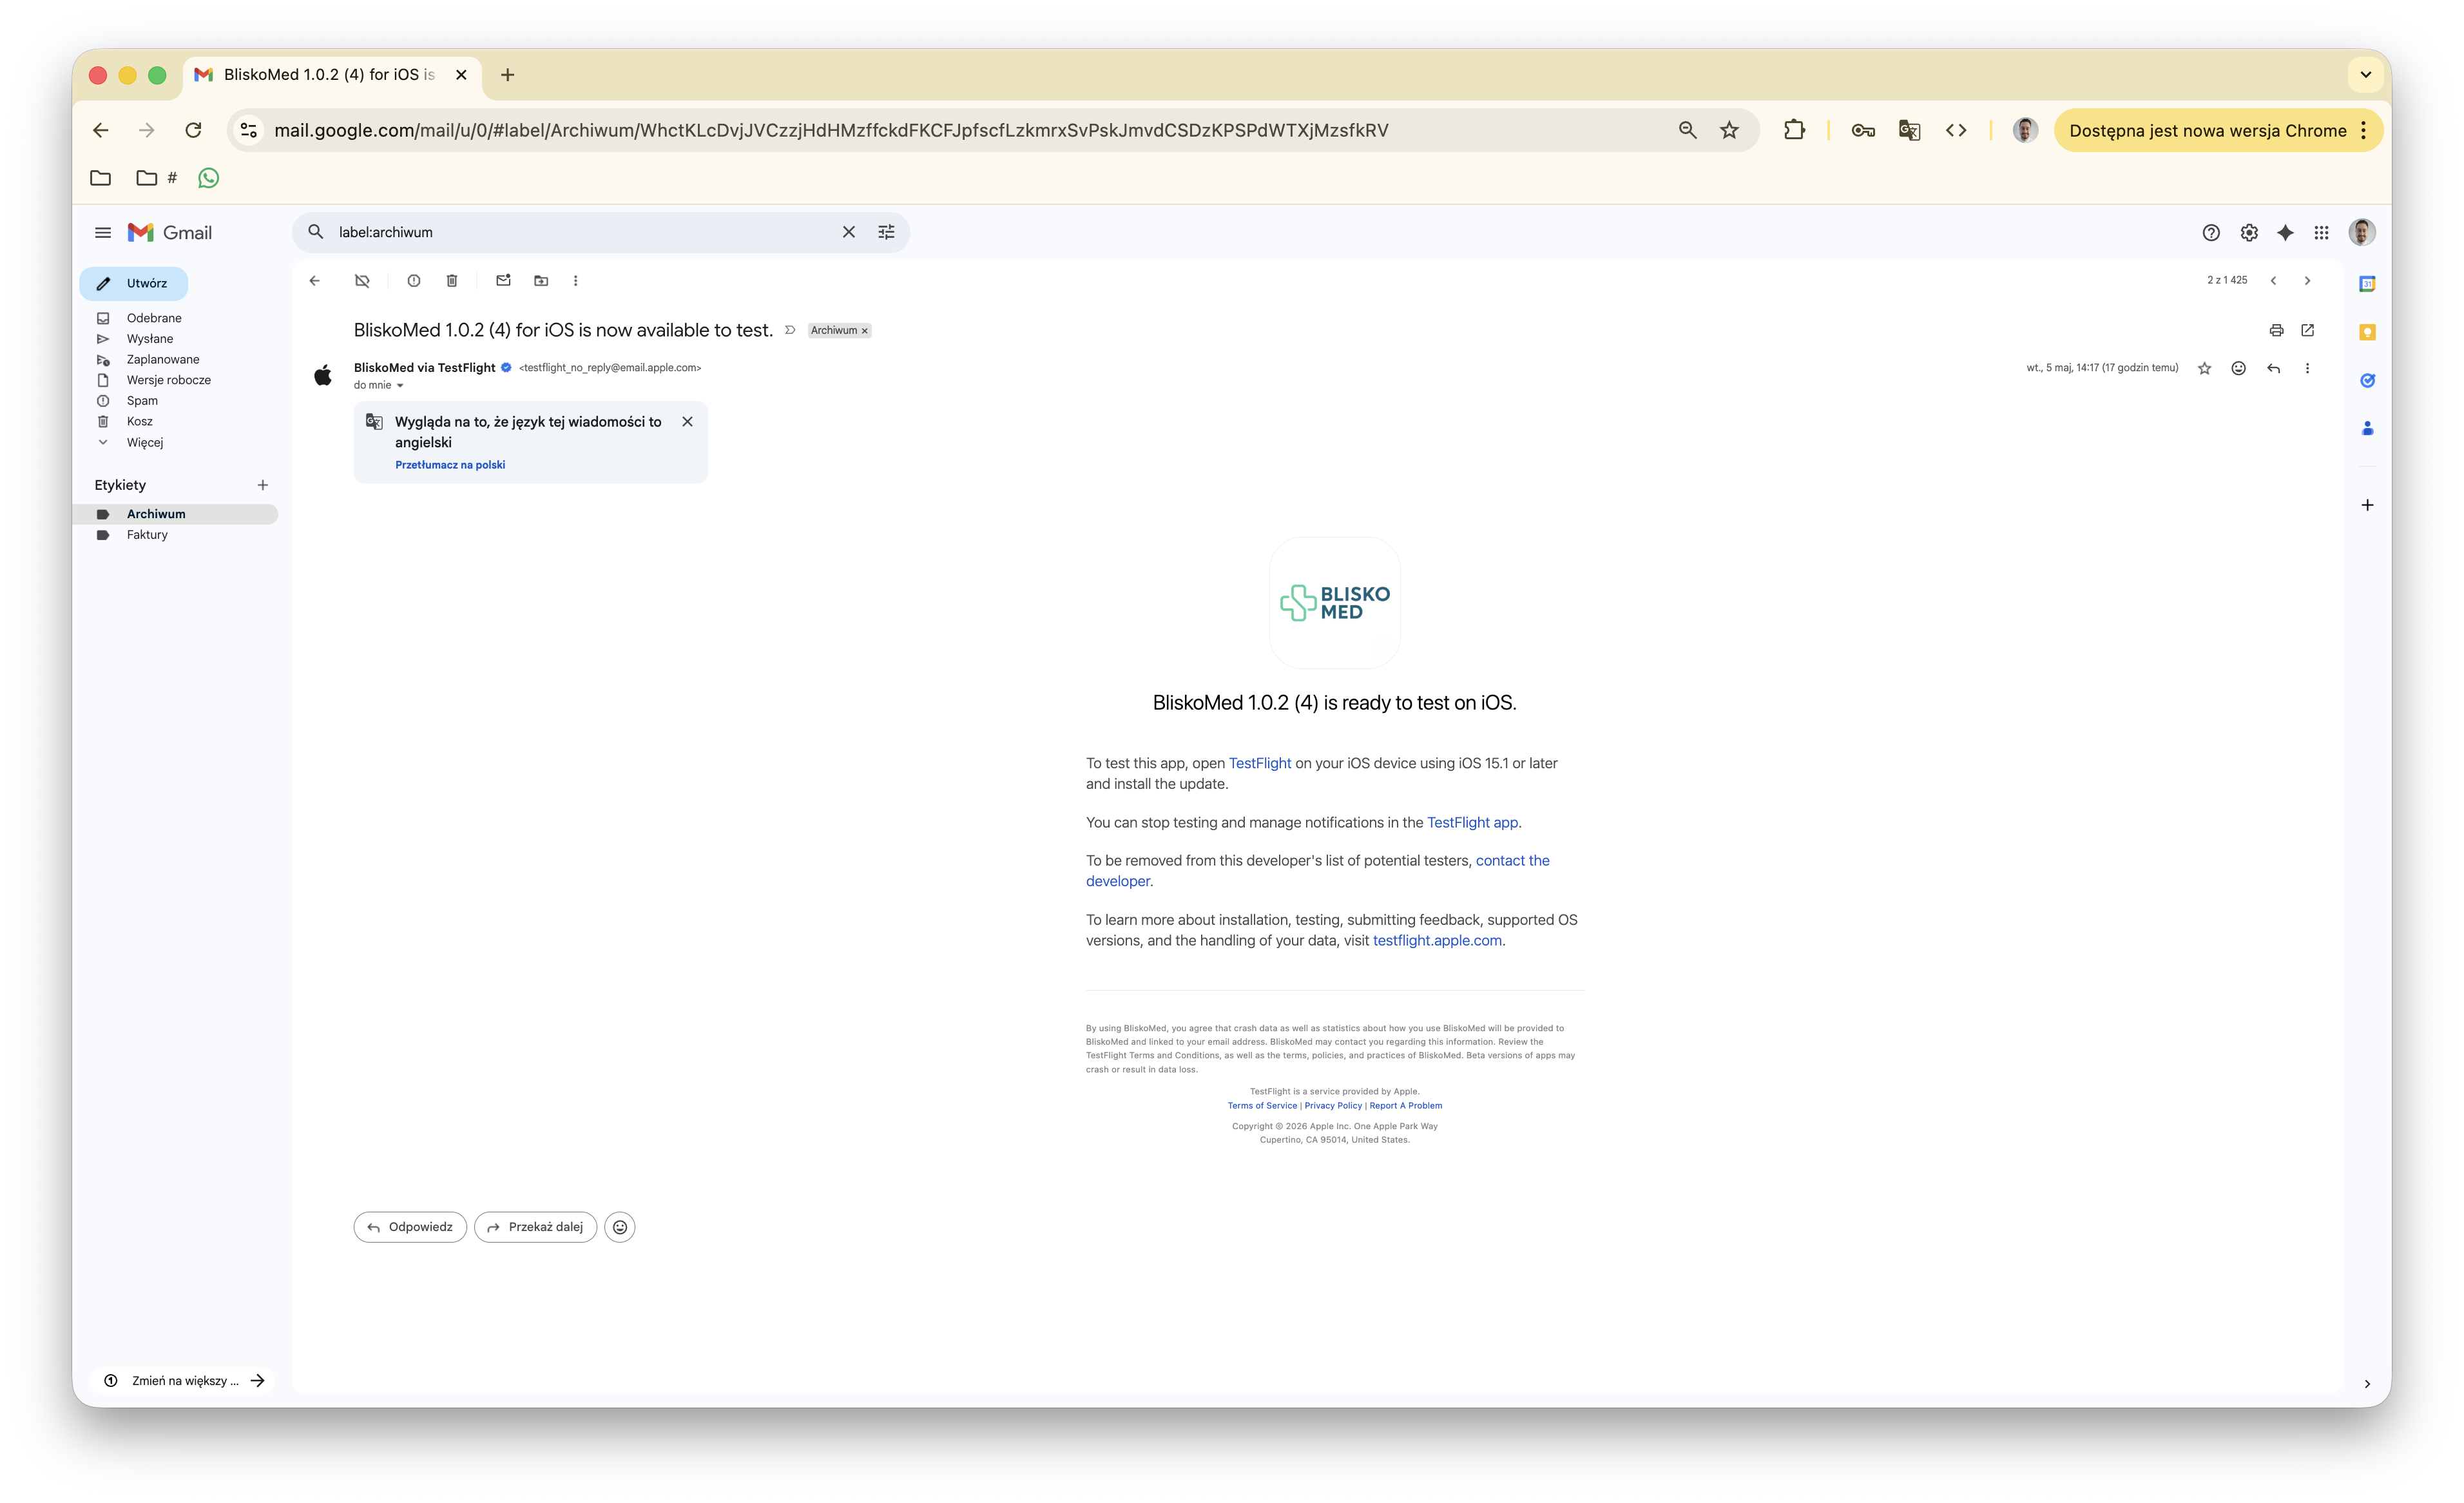Open Gmail settings gear

point(2249,233)
